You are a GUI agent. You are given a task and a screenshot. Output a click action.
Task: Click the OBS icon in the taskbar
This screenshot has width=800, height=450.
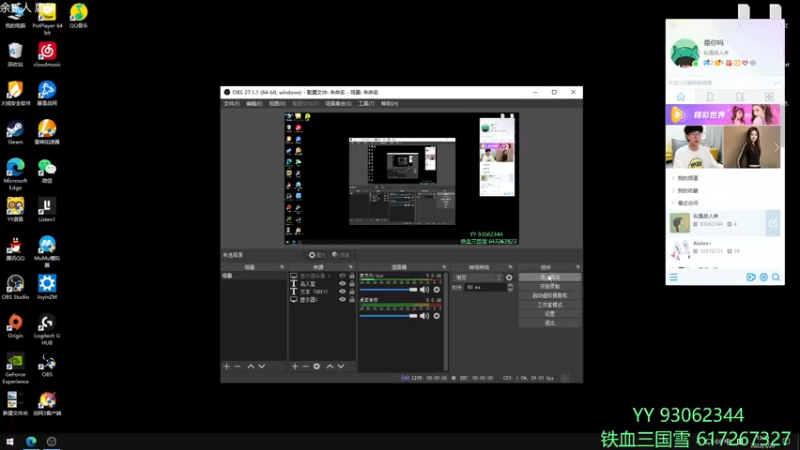point(52,441)
